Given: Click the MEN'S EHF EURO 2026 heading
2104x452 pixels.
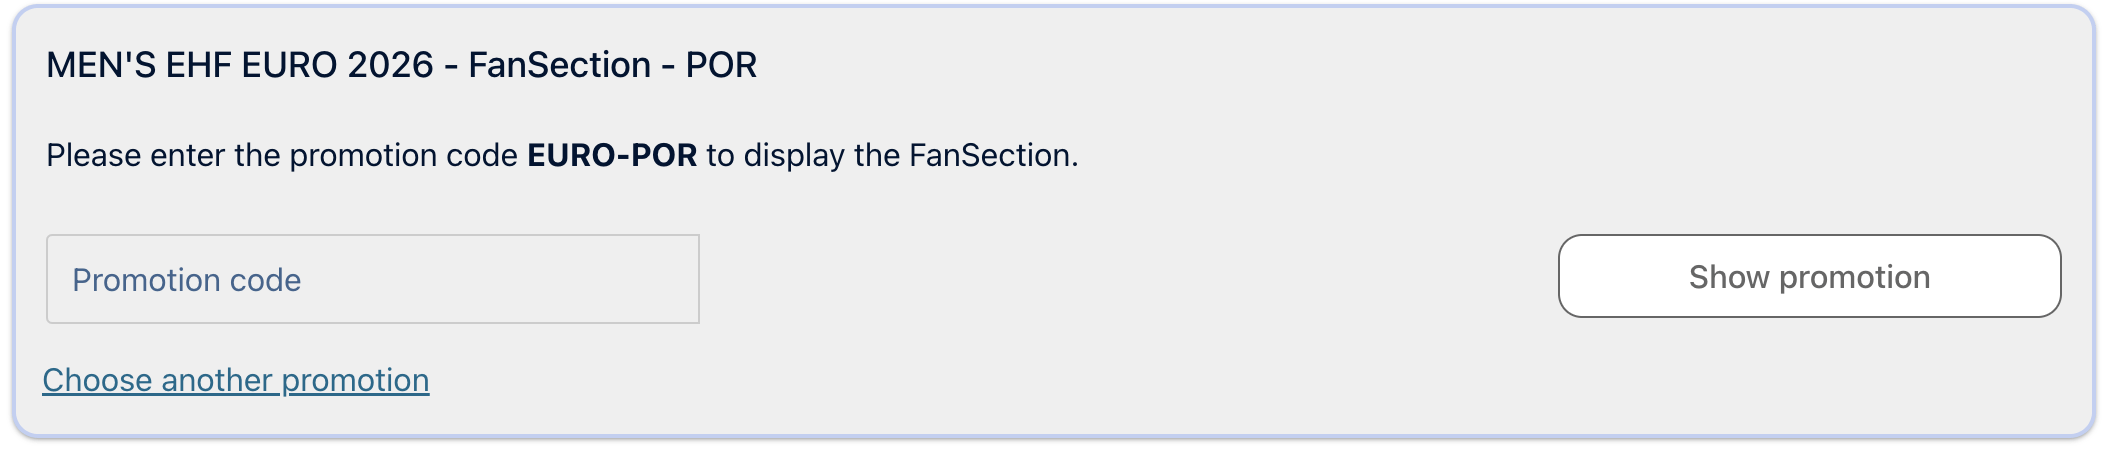Looking at the screenshot, I should (x=240, y=65).
